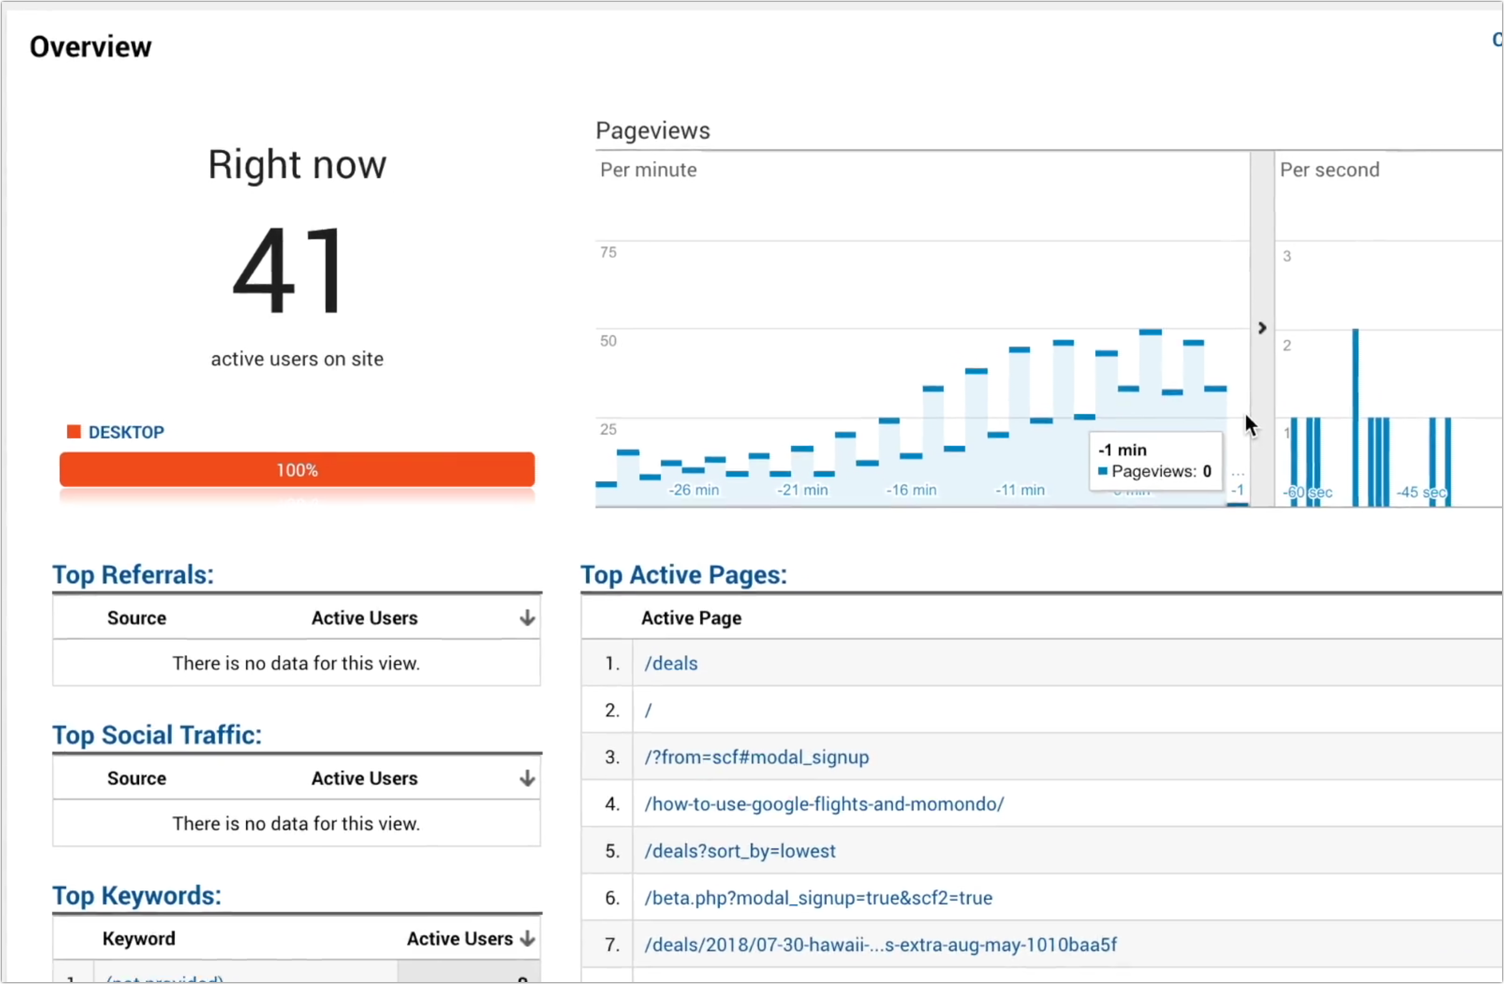Click the Pageviews: 0 tooltip
This screenshot has width=1504, height=984.
click(x=1156, y=461)
